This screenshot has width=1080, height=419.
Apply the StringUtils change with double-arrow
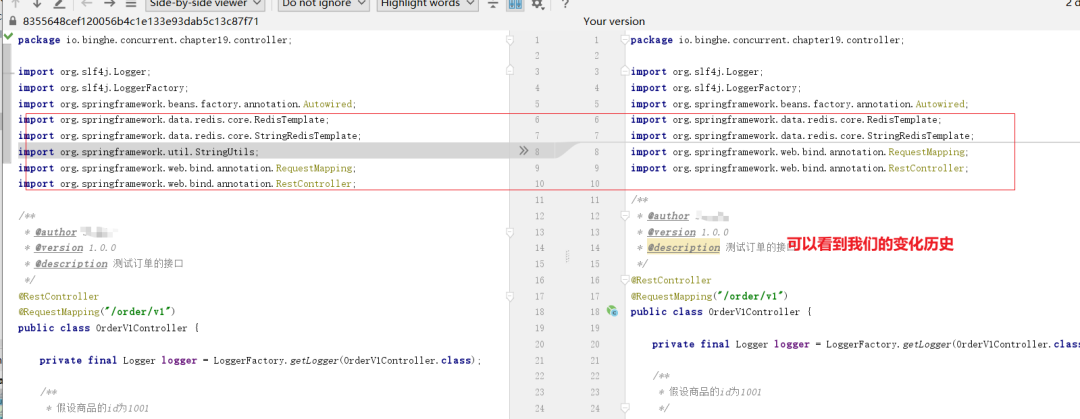click(x=523, y=151)
